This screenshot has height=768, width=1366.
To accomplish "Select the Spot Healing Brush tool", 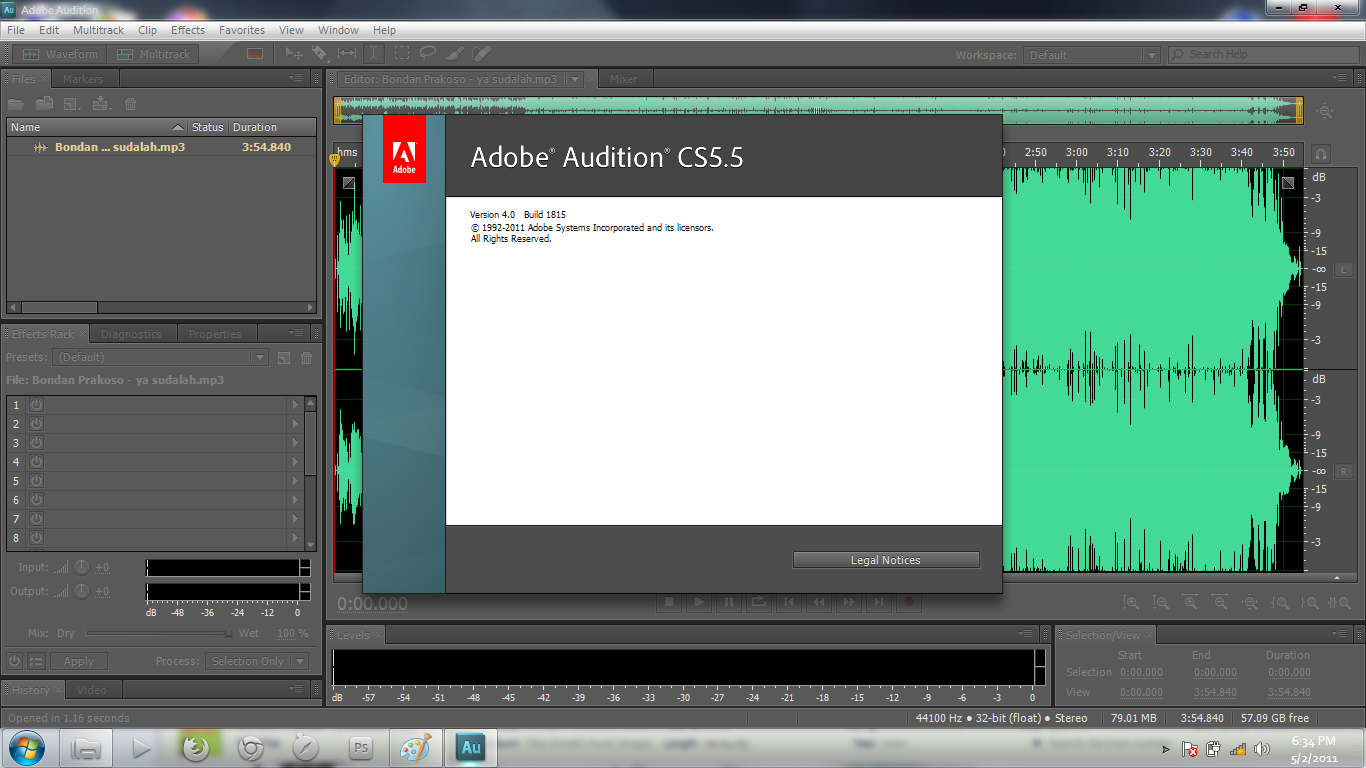I will 482,54.
